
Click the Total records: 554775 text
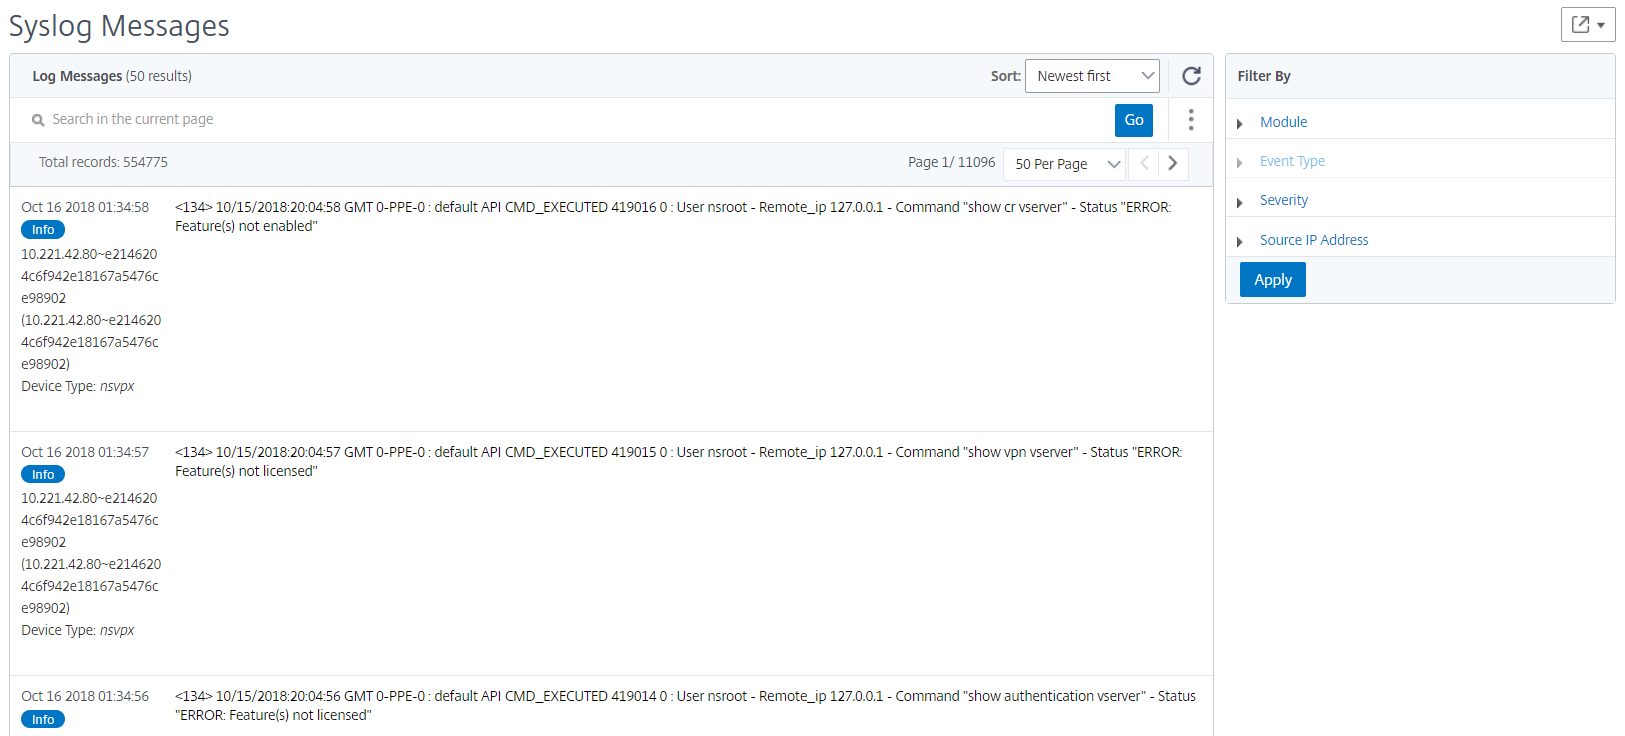pyautogui.click(x=103, y=162)
